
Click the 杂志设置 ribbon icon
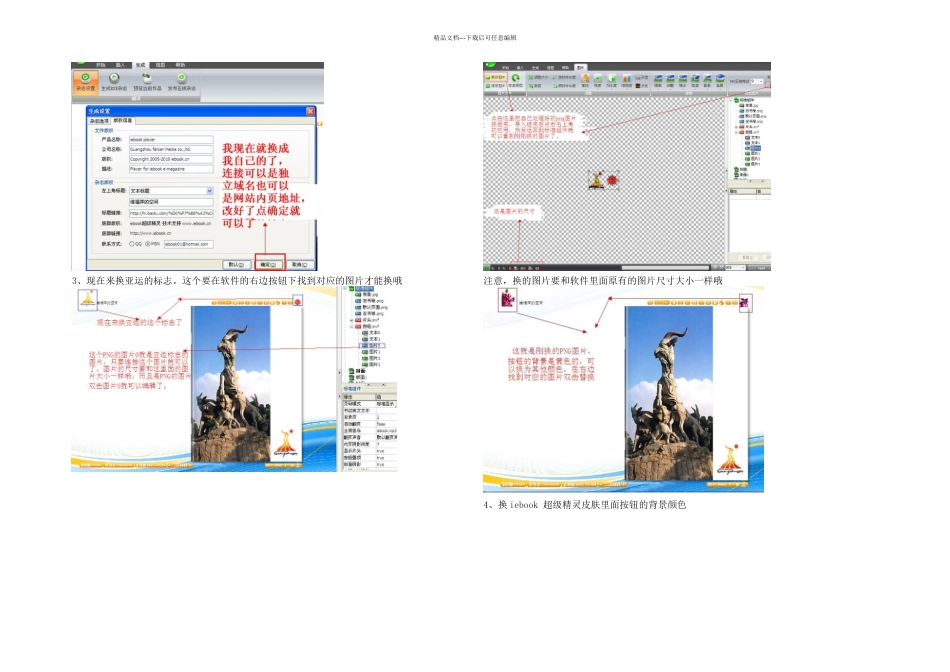[85, 82]
